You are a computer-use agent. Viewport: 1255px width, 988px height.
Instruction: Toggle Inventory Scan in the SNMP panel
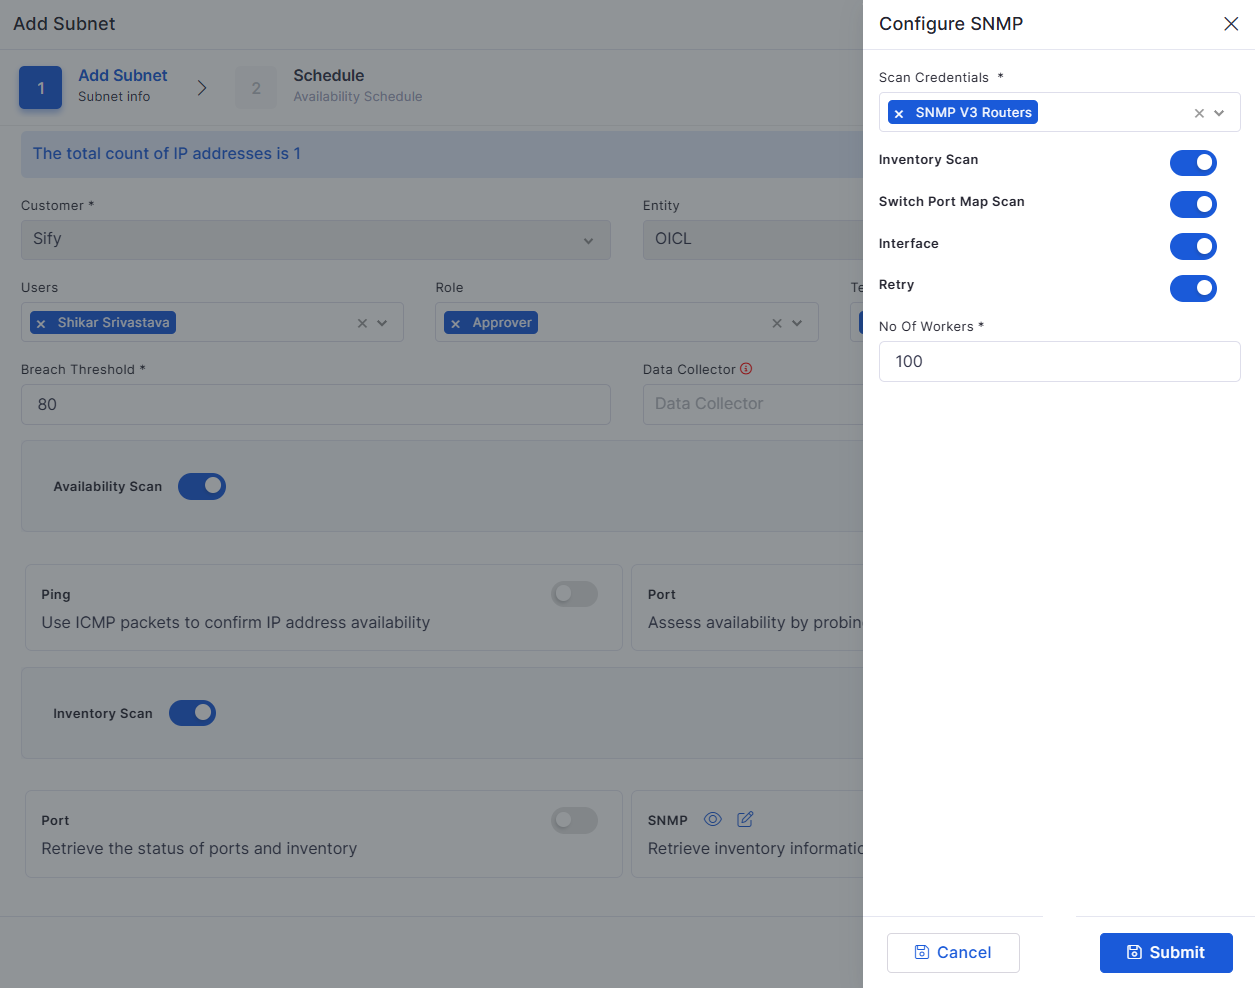(x=1193, y=162)
